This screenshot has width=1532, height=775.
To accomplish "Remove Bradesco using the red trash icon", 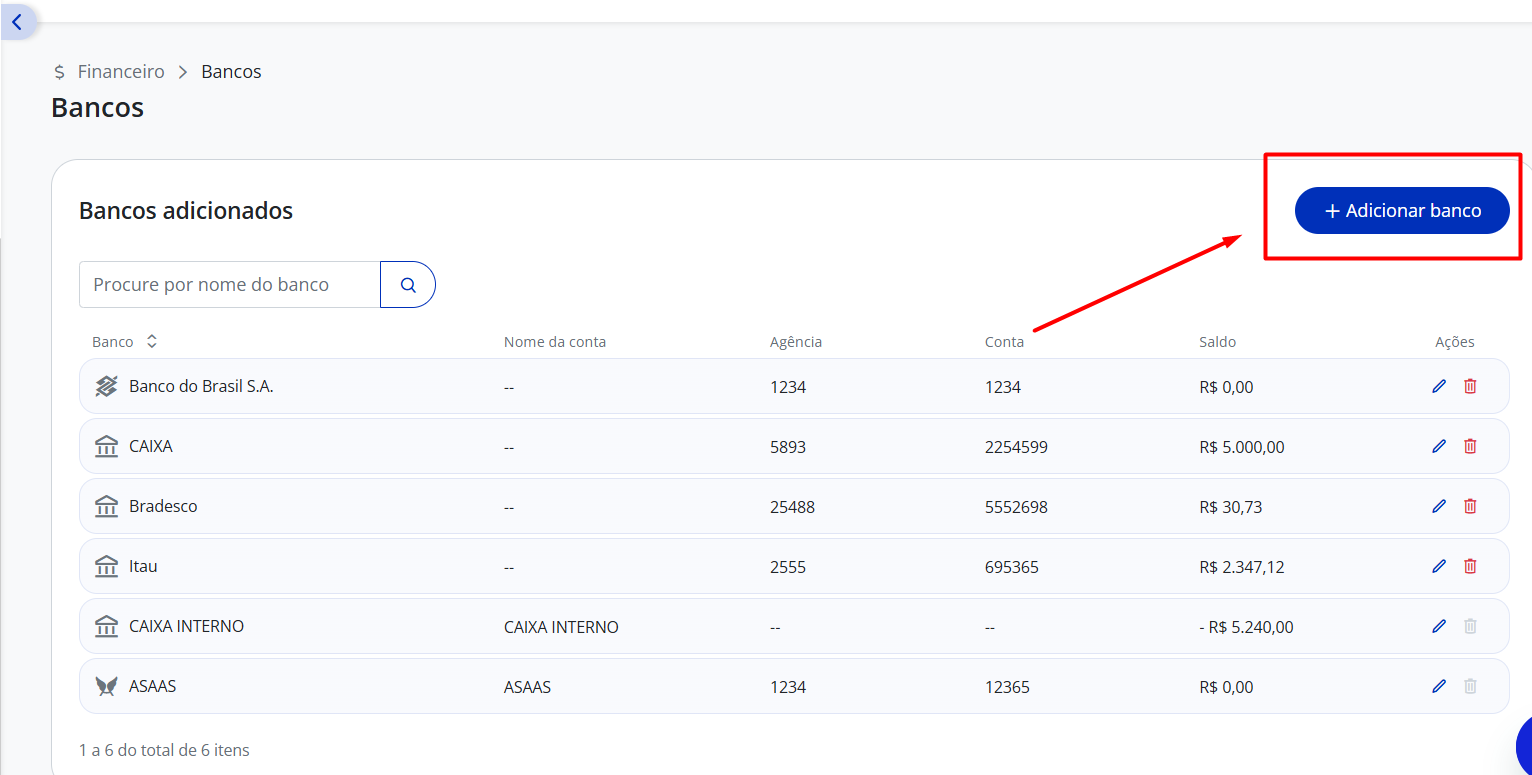I will pos(1470,506).
